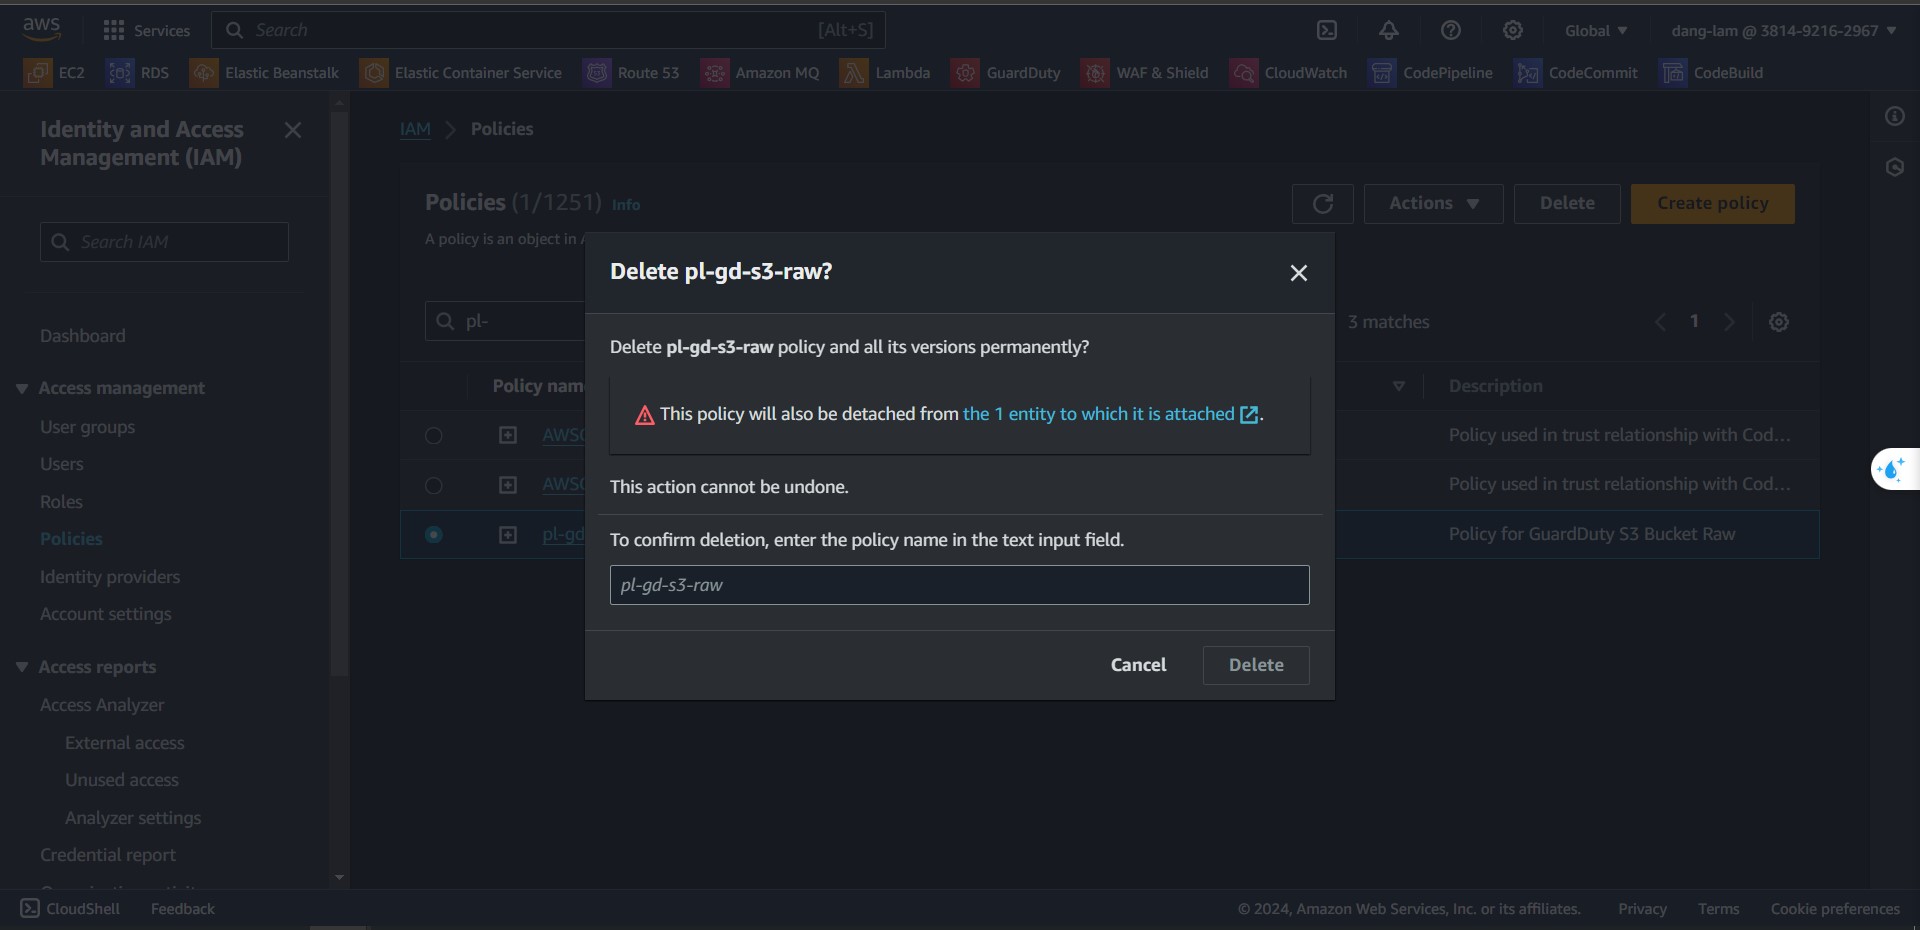Open the Actions dropdown
This screenshot has height=930, width=1920.
(1433, 204)
